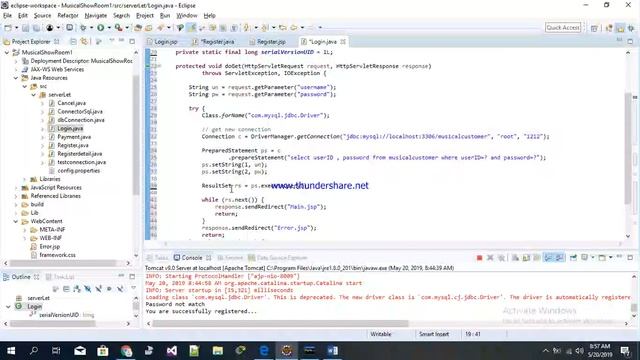
Task: Collapse the Java Resources node
Action: click(16, 78)
